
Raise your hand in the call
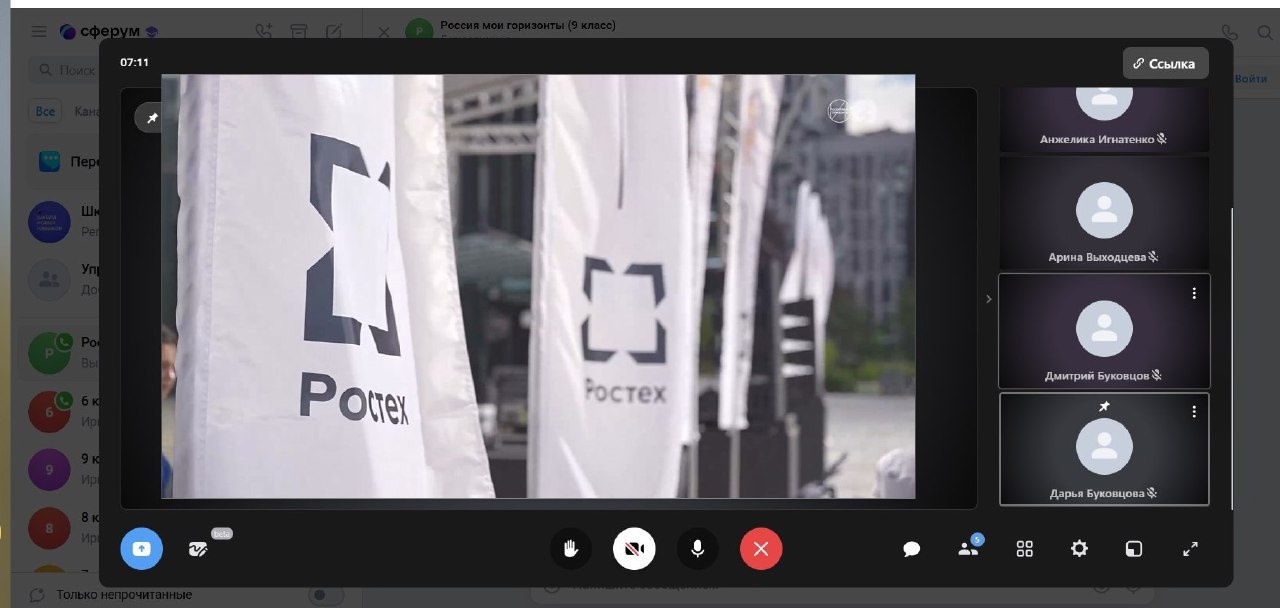point(571,549)
